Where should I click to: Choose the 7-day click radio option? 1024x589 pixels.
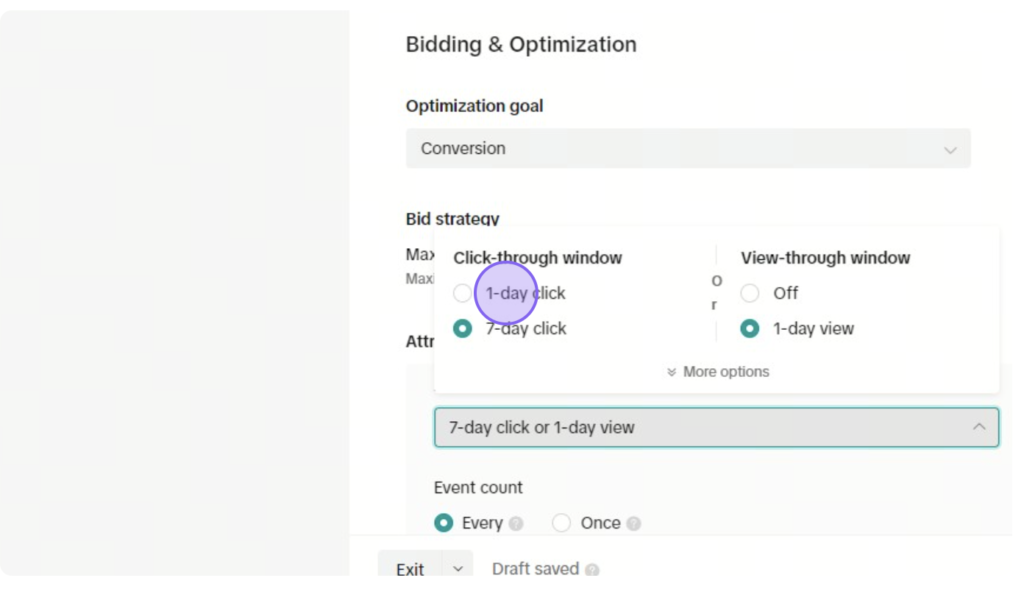pyautogui.click(x=462, y=328)
